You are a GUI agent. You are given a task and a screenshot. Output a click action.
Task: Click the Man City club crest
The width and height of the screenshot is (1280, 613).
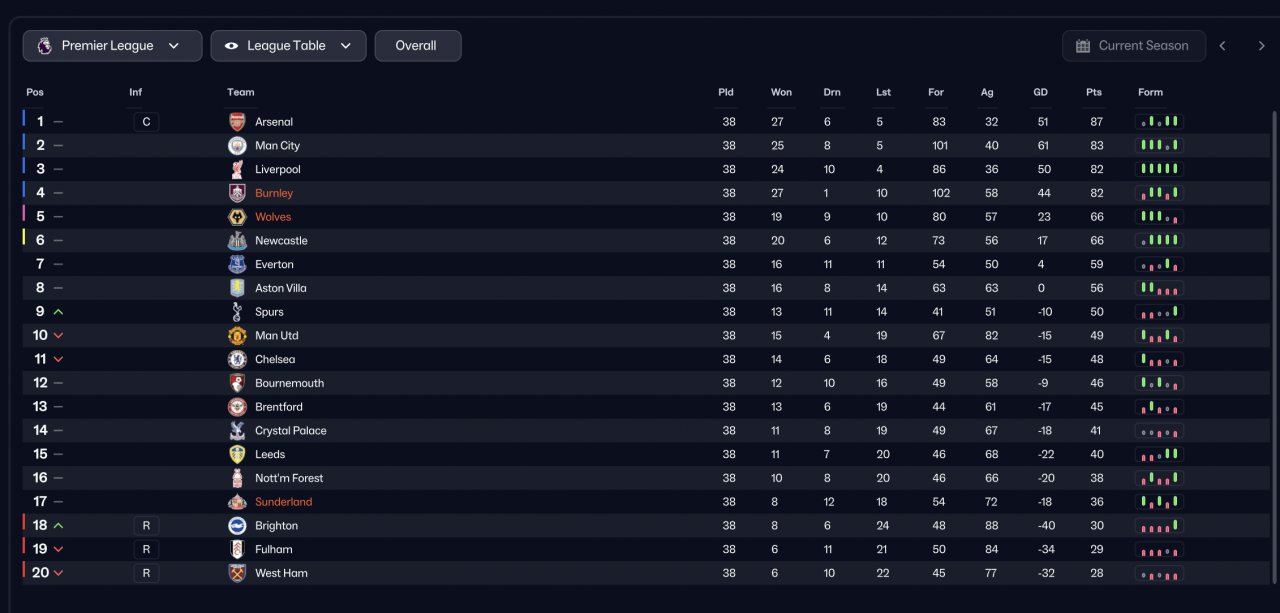[237, 146]
